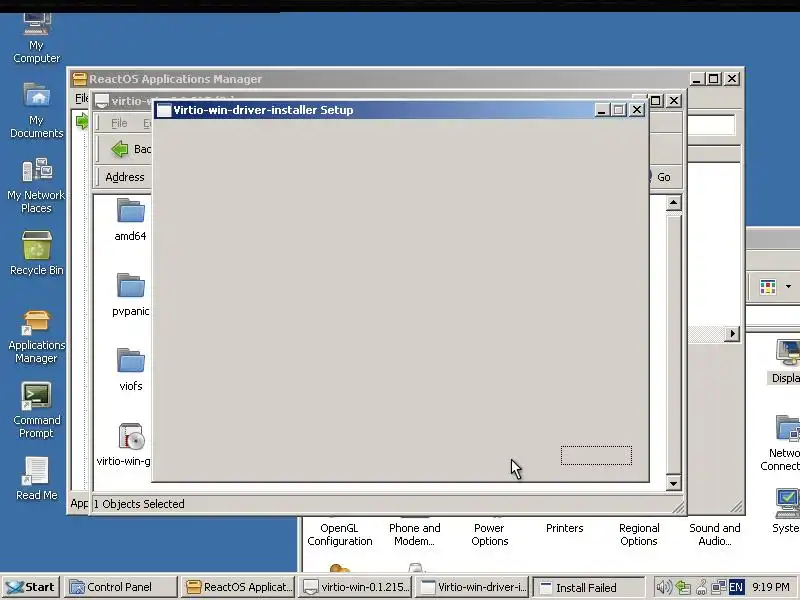Switch to ReactOS Applicat... taskbar button
Screen dimensions: 800x600
pyautogui.click(x=239, y=587)
